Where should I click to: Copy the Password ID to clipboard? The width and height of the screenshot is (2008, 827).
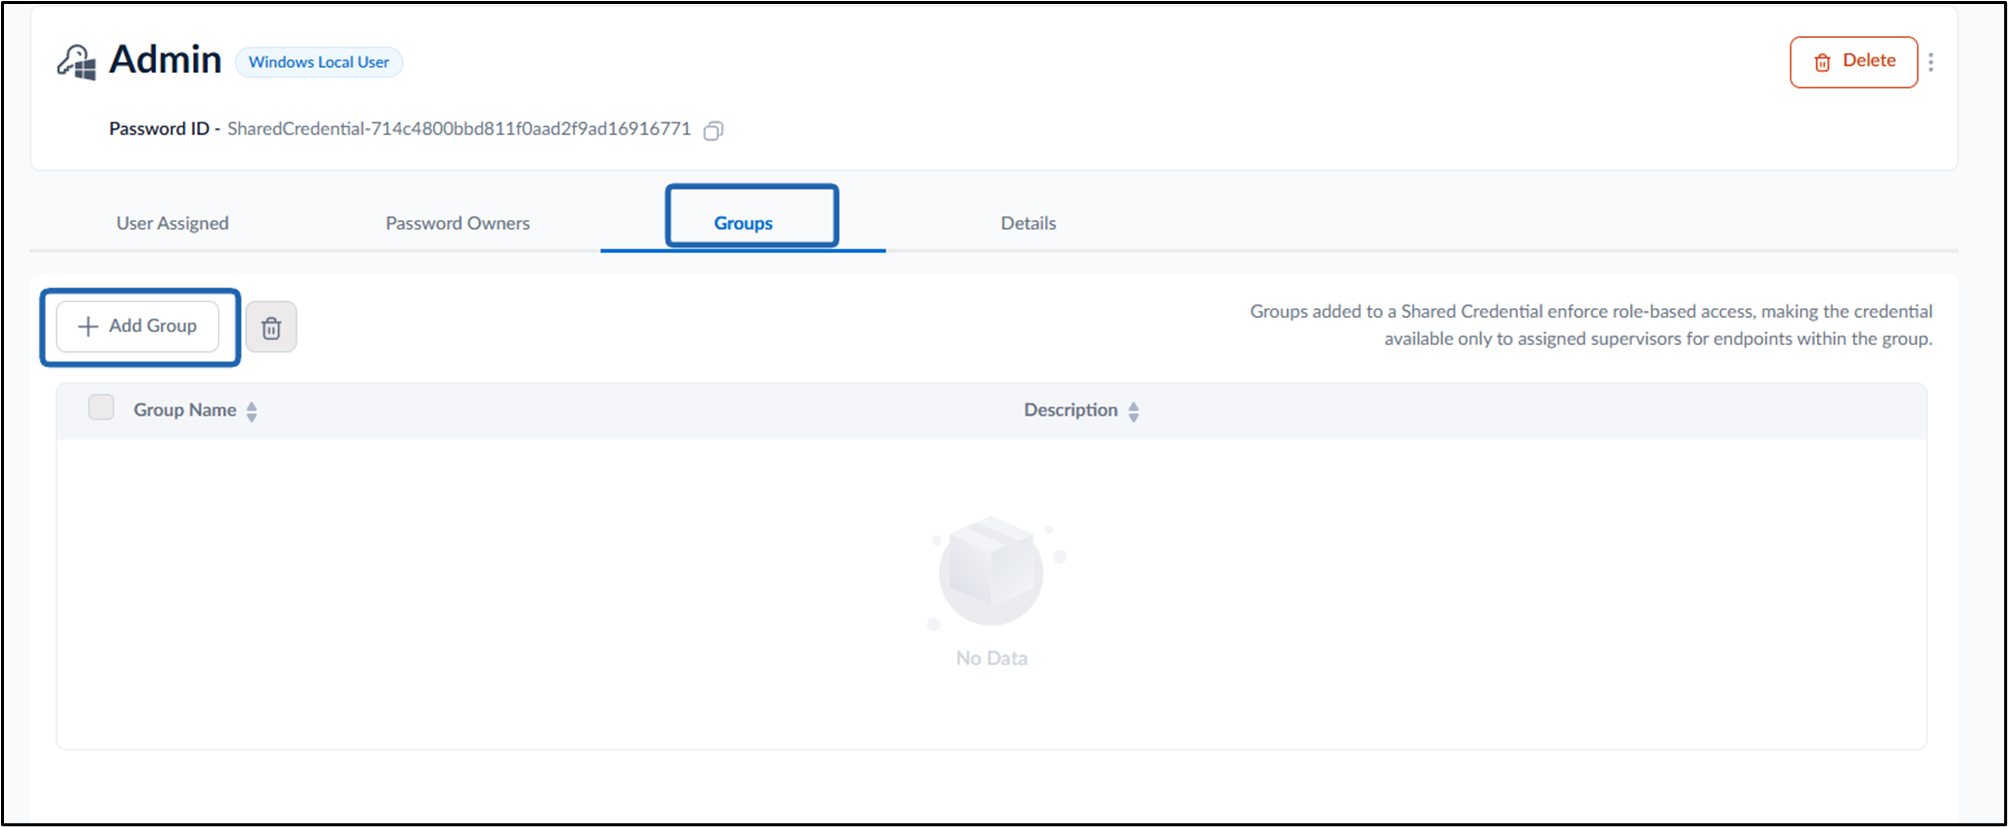click(x=713, y=130)
